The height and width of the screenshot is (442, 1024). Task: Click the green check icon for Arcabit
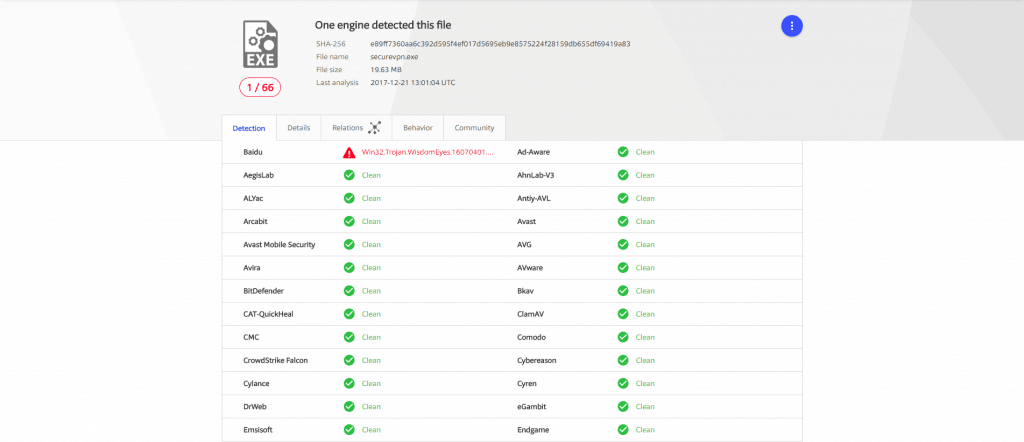tap(349, 221)
